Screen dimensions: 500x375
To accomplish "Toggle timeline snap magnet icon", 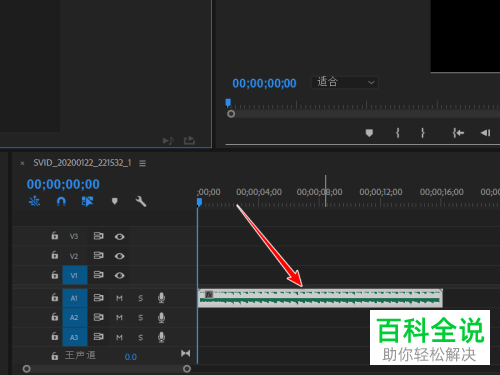I will [61, 201].
